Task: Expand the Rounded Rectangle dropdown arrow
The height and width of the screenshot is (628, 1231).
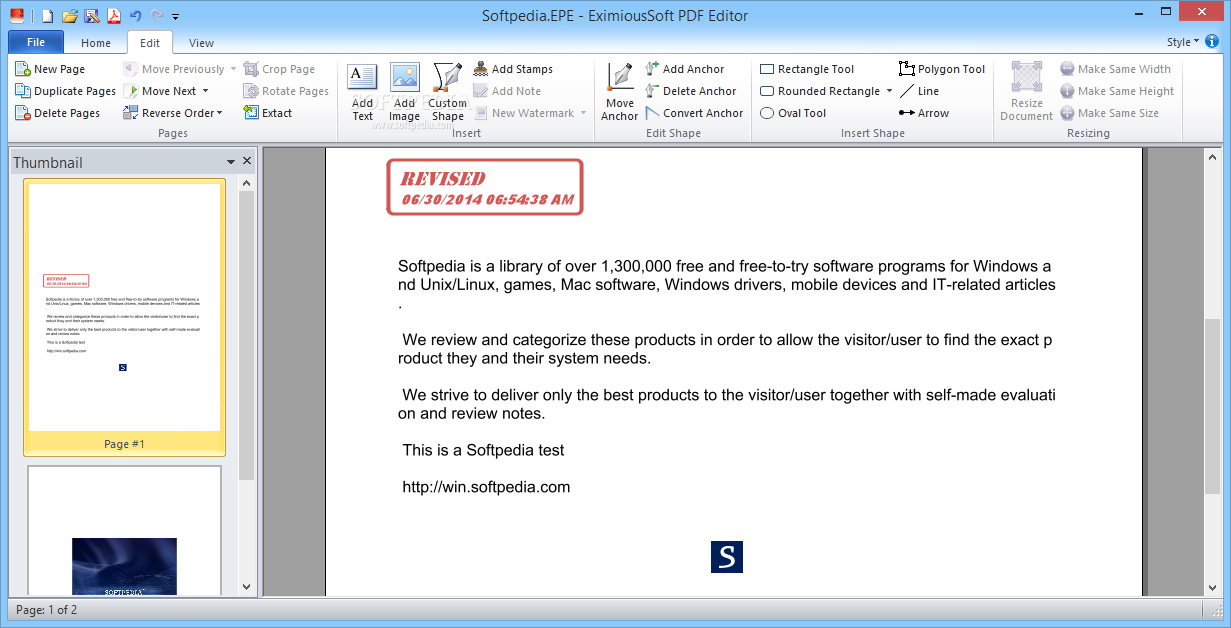Action: [x=889, y=91]
